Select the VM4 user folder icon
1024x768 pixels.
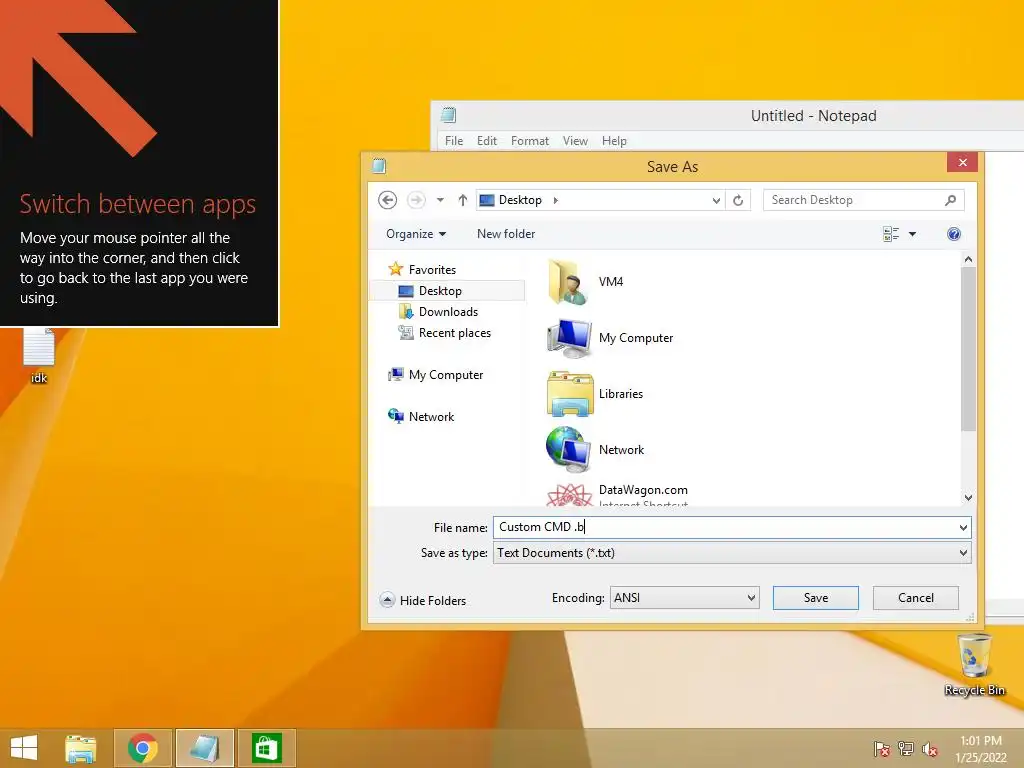click(569, 281)
